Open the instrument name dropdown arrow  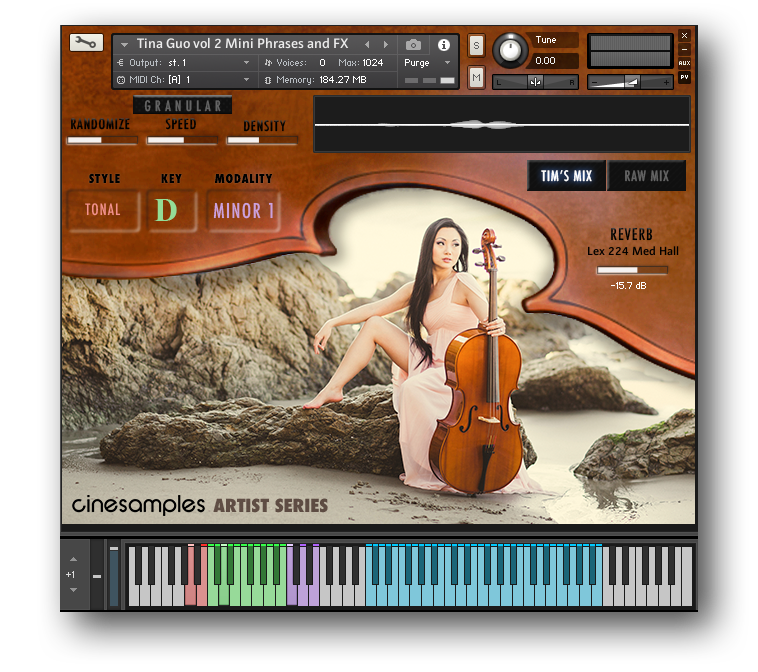[x=124, y=44]
